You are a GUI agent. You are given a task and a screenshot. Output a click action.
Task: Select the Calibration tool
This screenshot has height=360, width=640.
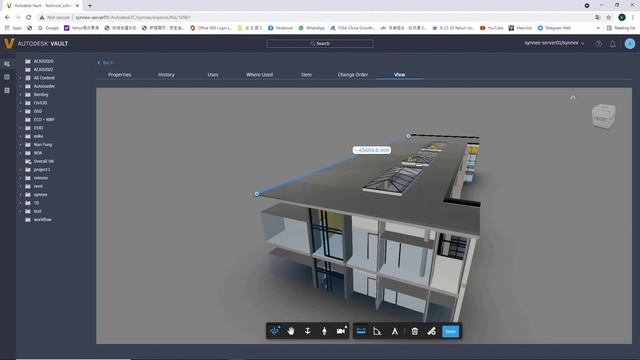pyautogui.click(x=394, y=331)
